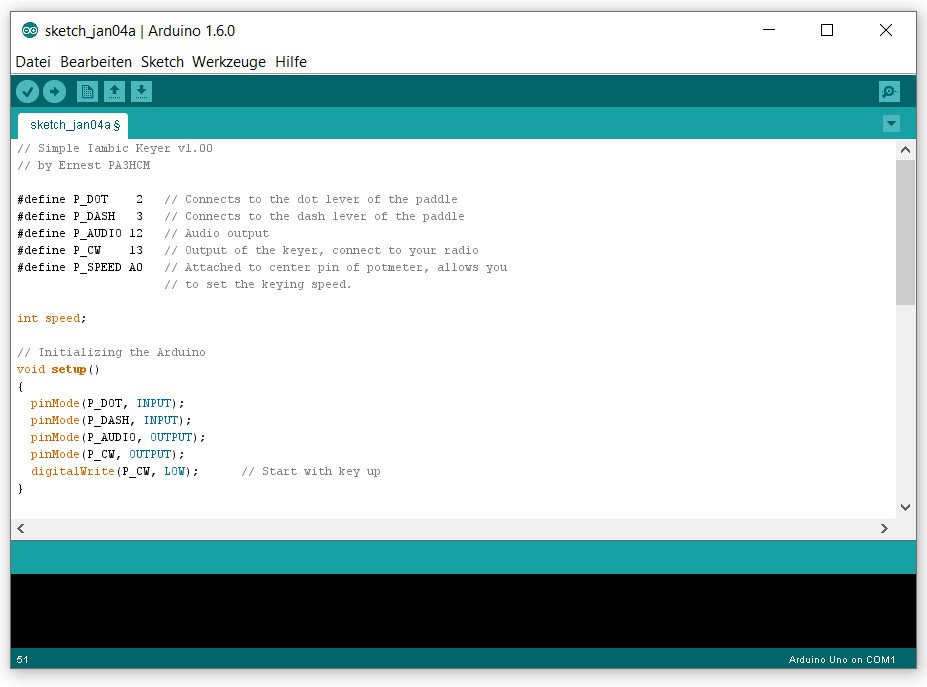
Task: Click the '// Initializing the Arduino' comment
Action: click(111, 352)
